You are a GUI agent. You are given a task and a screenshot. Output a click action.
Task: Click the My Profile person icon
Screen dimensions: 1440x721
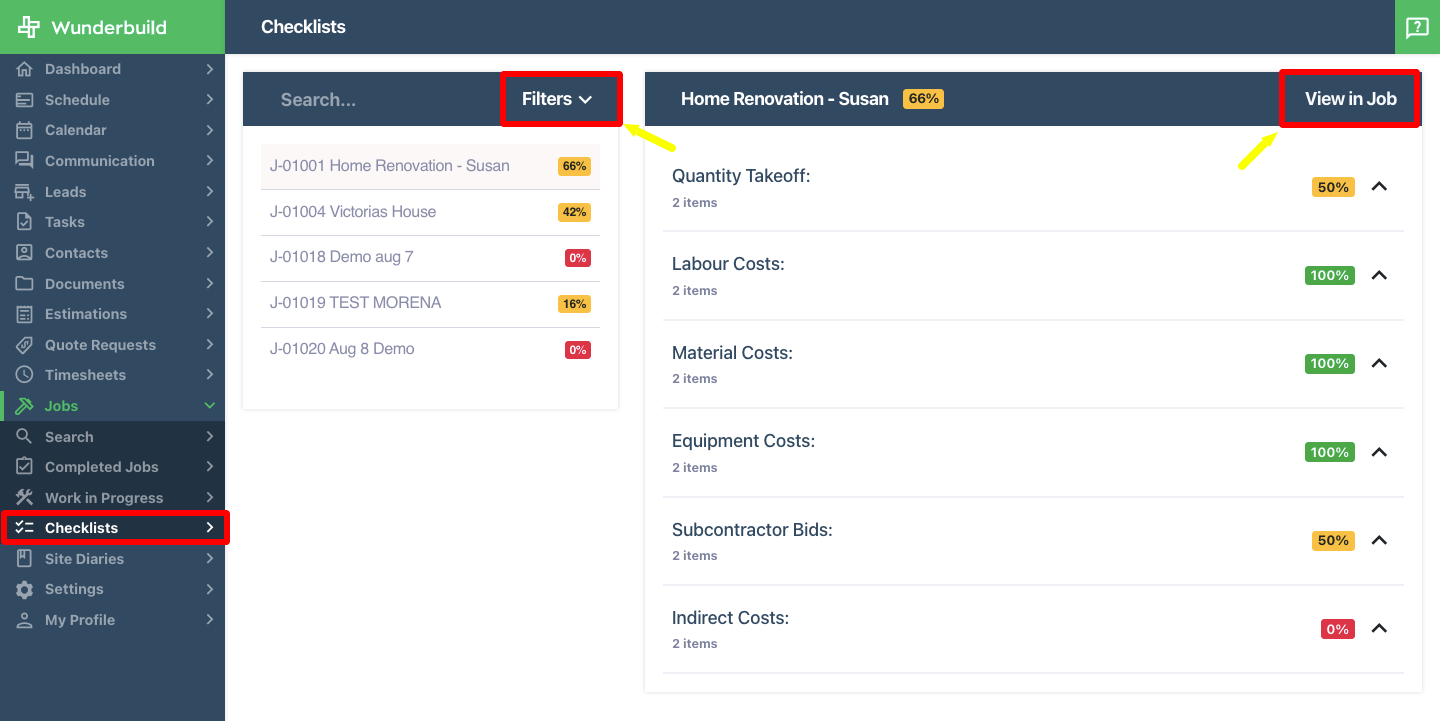(x=25, y=620)
